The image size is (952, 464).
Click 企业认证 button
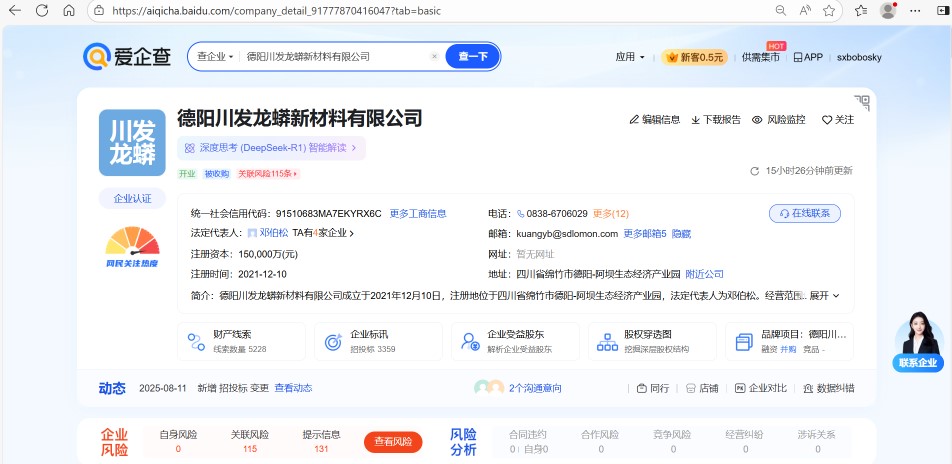132,199
